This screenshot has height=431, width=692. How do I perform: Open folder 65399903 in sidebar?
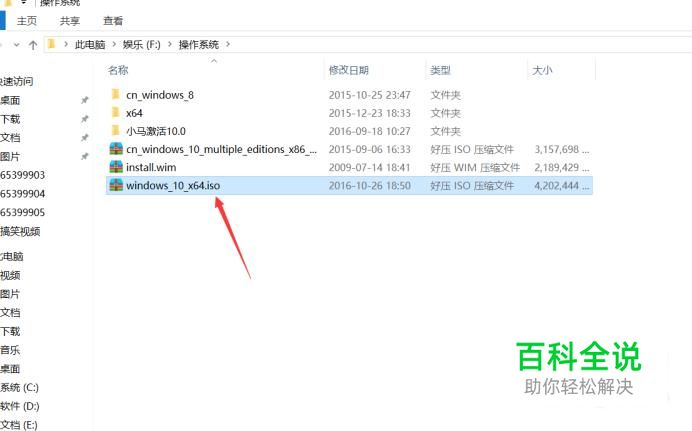pyautogui.click(x=23, y=175)
